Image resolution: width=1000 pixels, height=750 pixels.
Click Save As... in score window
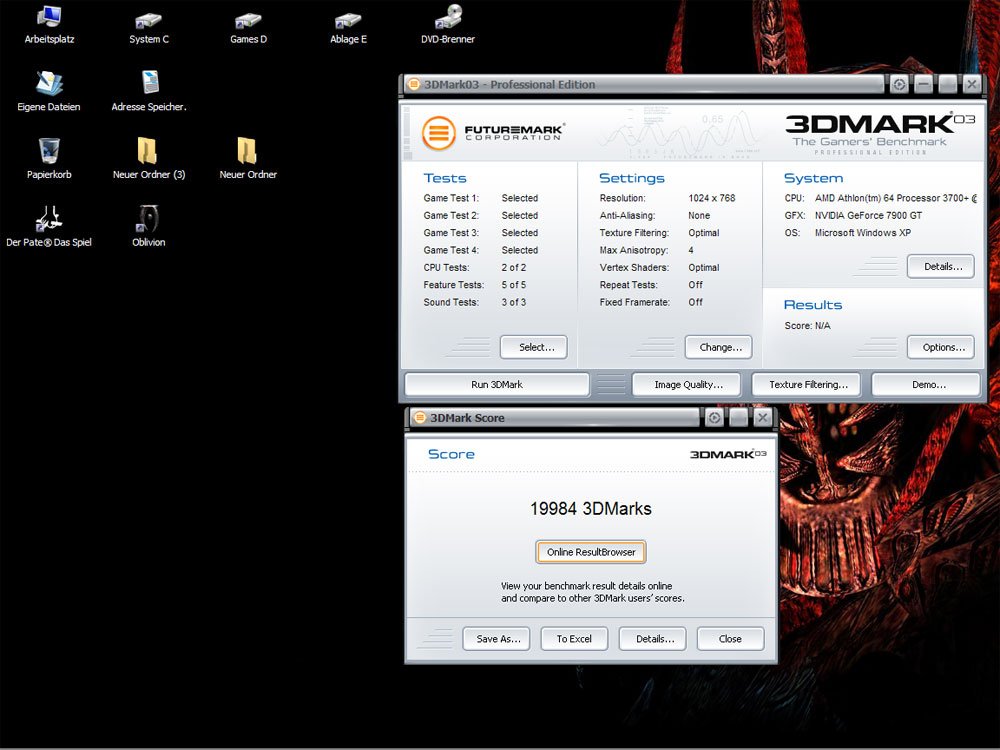click(x=496, y=639)
